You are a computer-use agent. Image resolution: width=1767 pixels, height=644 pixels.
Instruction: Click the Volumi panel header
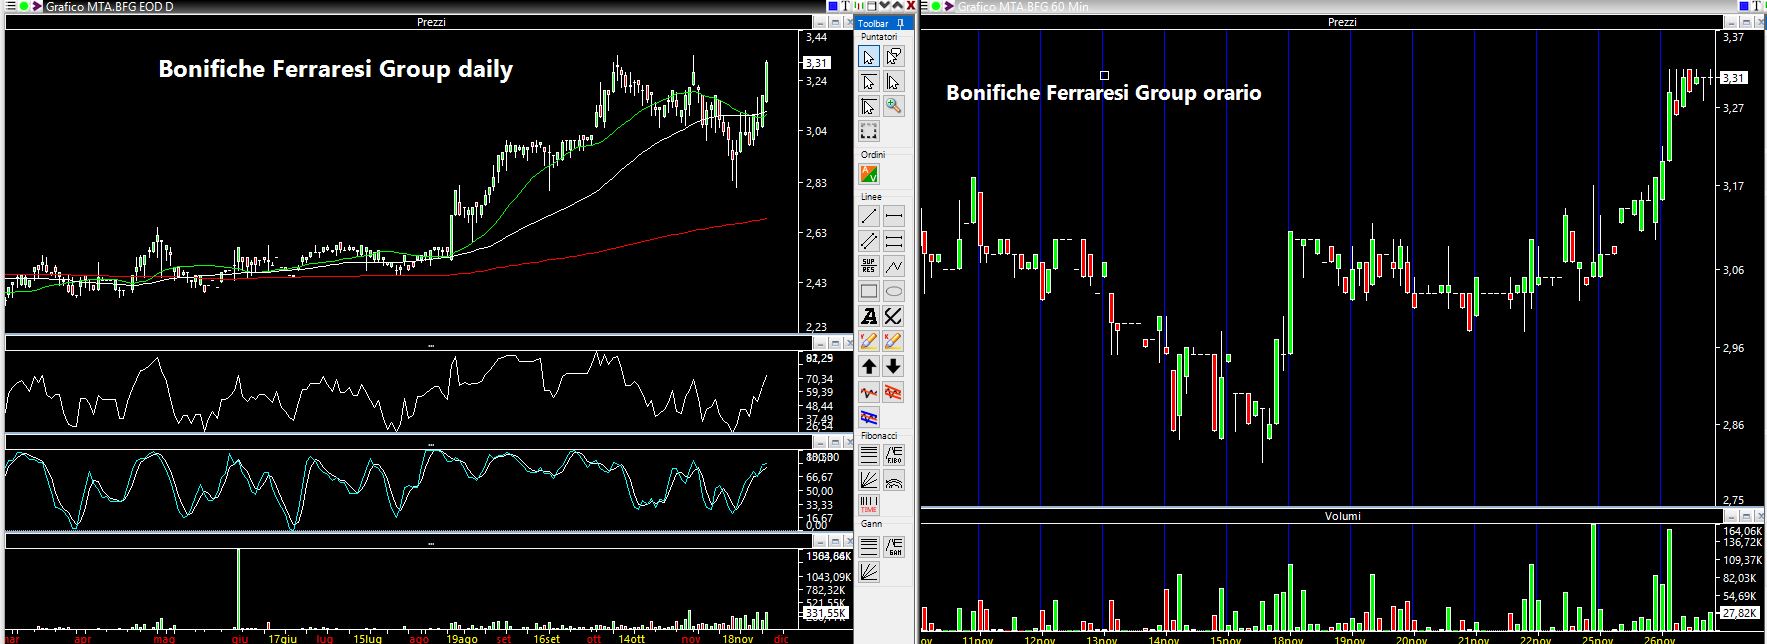(x=1342, y=516)
